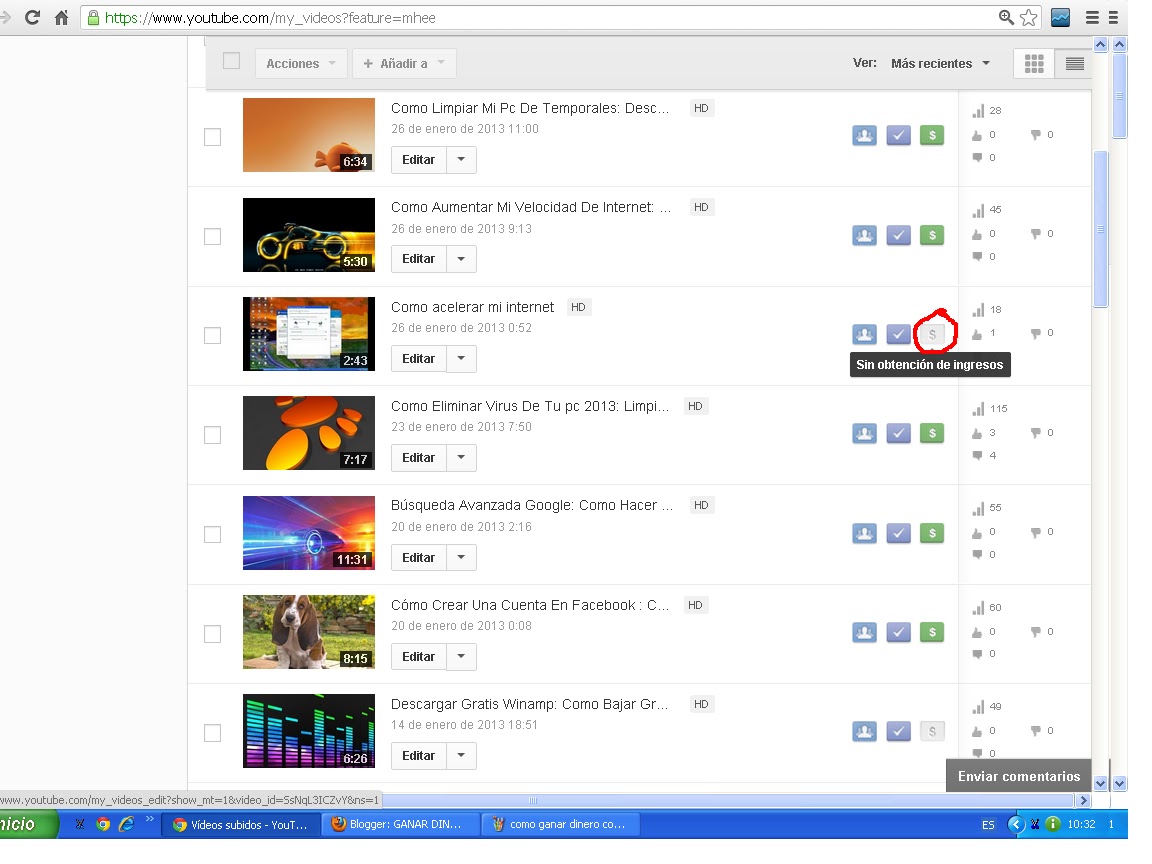Switch to grid view
1152x864 pixels.
1034,64
